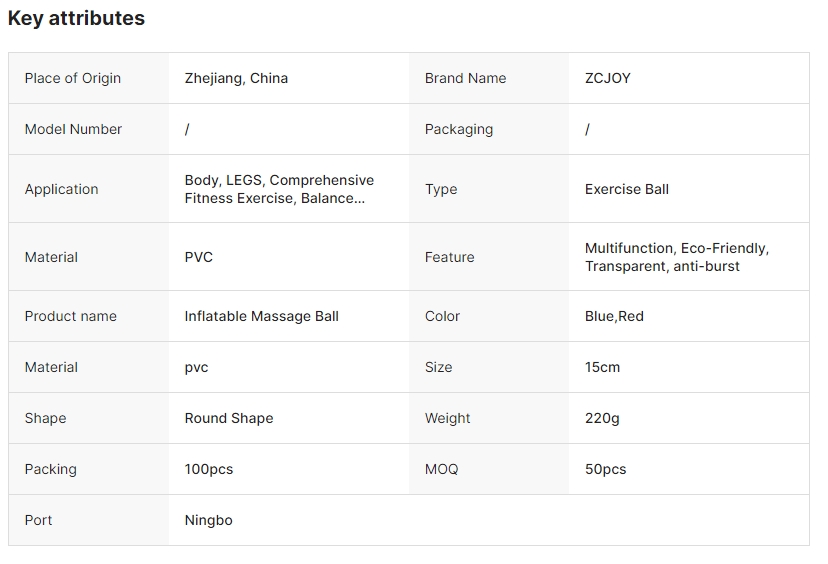Click the "15cm" size value
828x564 pixels.
602,367
